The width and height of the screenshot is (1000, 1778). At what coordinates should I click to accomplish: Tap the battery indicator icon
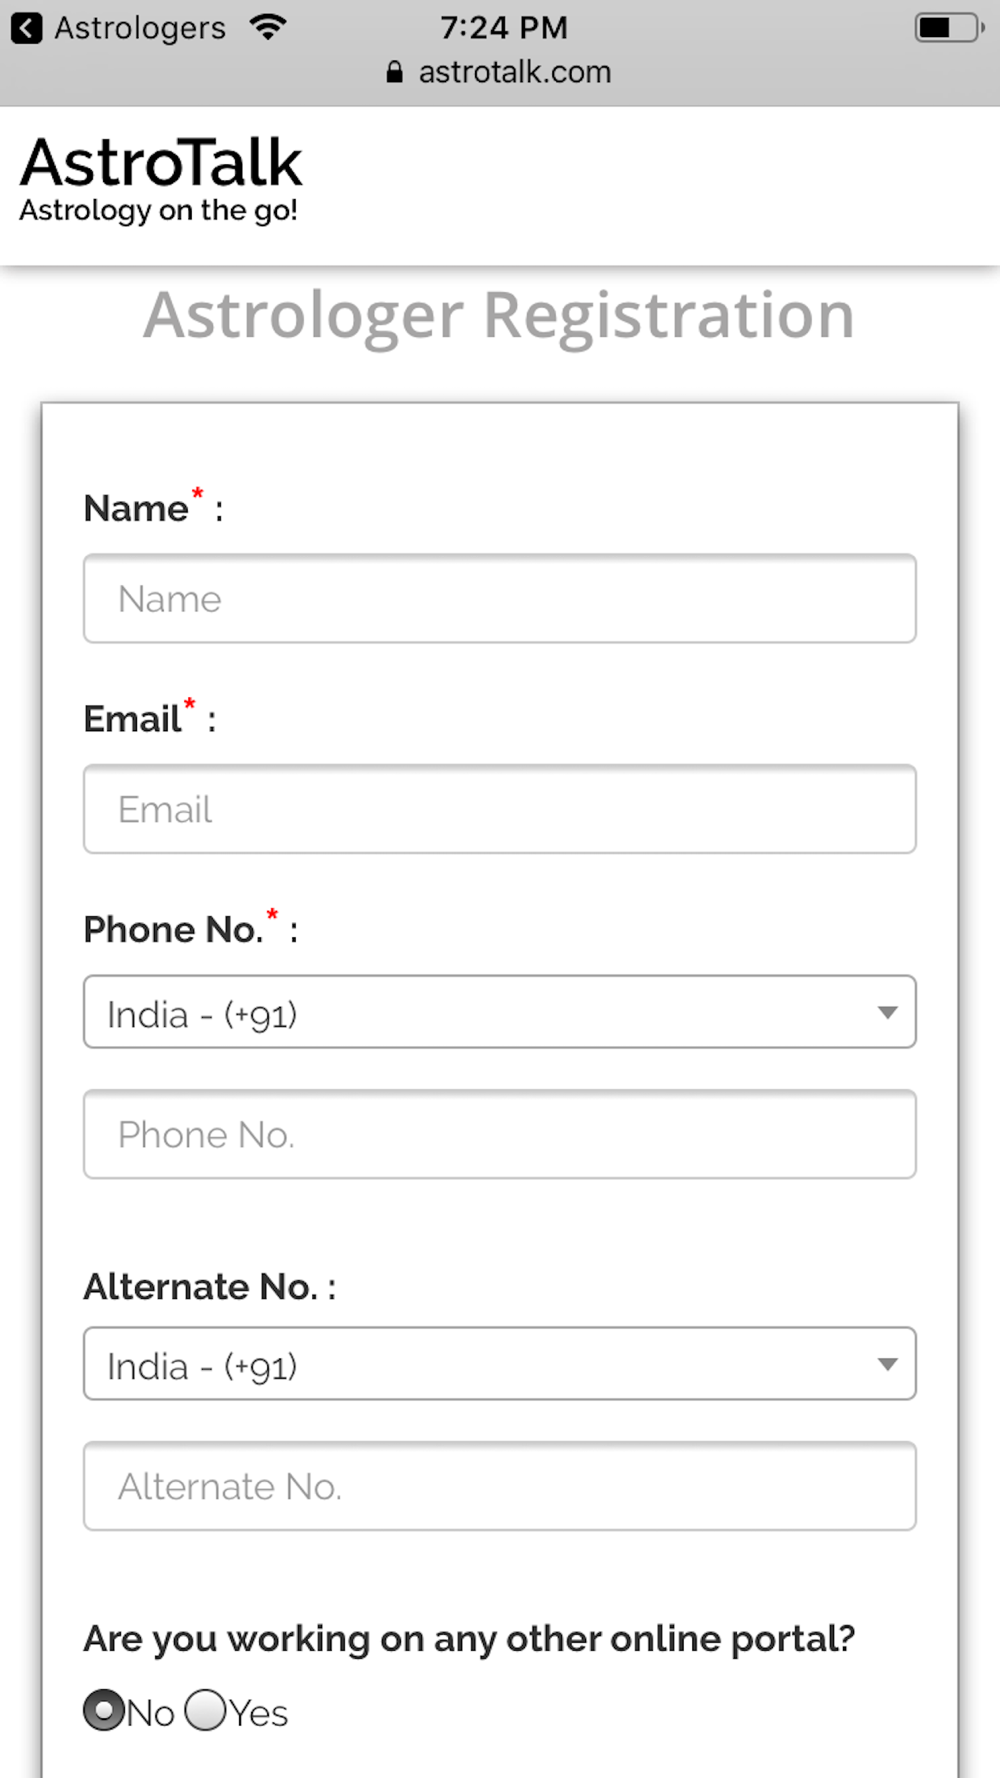tap(949, 27)
